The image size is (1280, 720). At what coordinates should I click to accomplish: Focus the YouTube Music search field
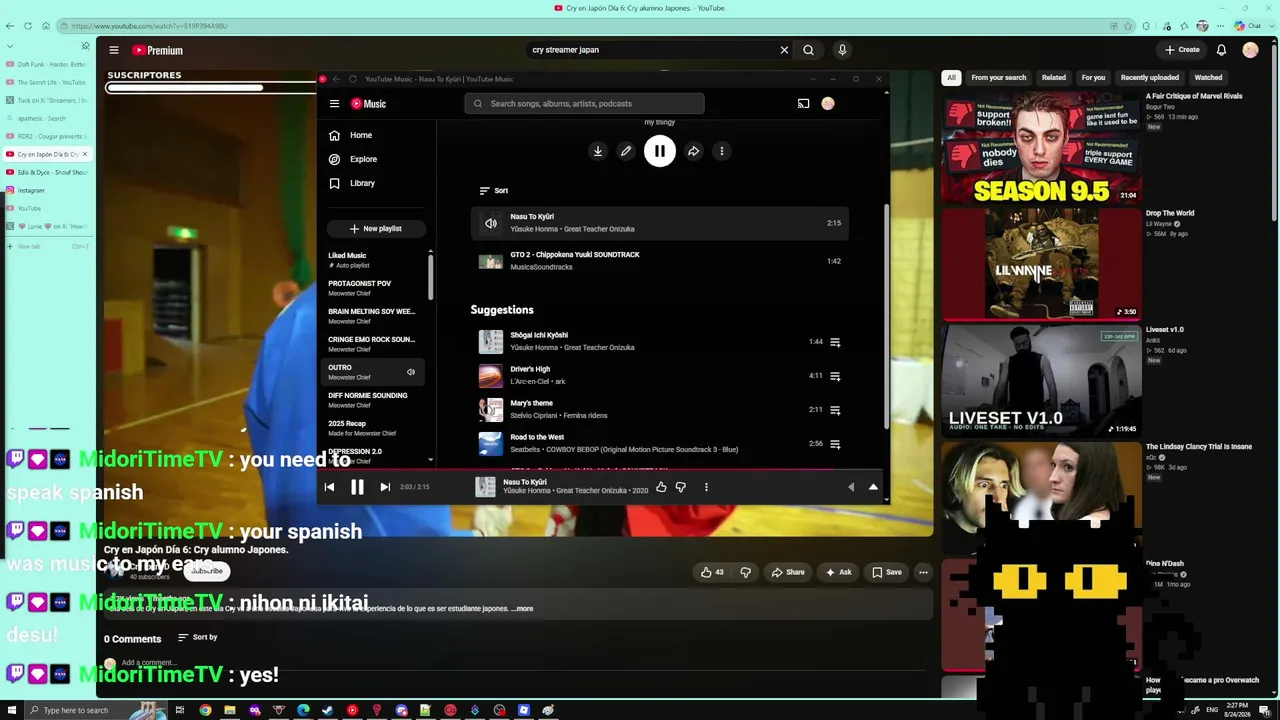584,103
